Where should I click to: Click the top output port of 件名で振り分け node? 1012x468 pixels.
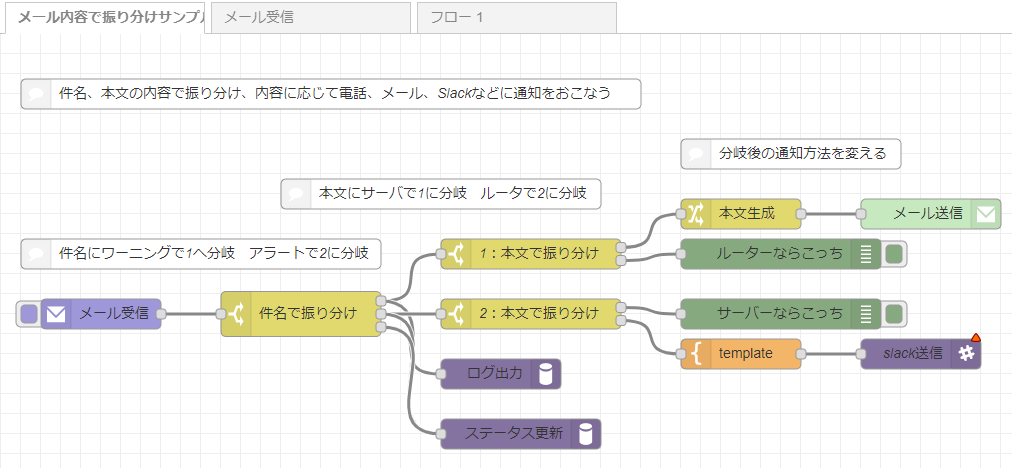[381, 300]
